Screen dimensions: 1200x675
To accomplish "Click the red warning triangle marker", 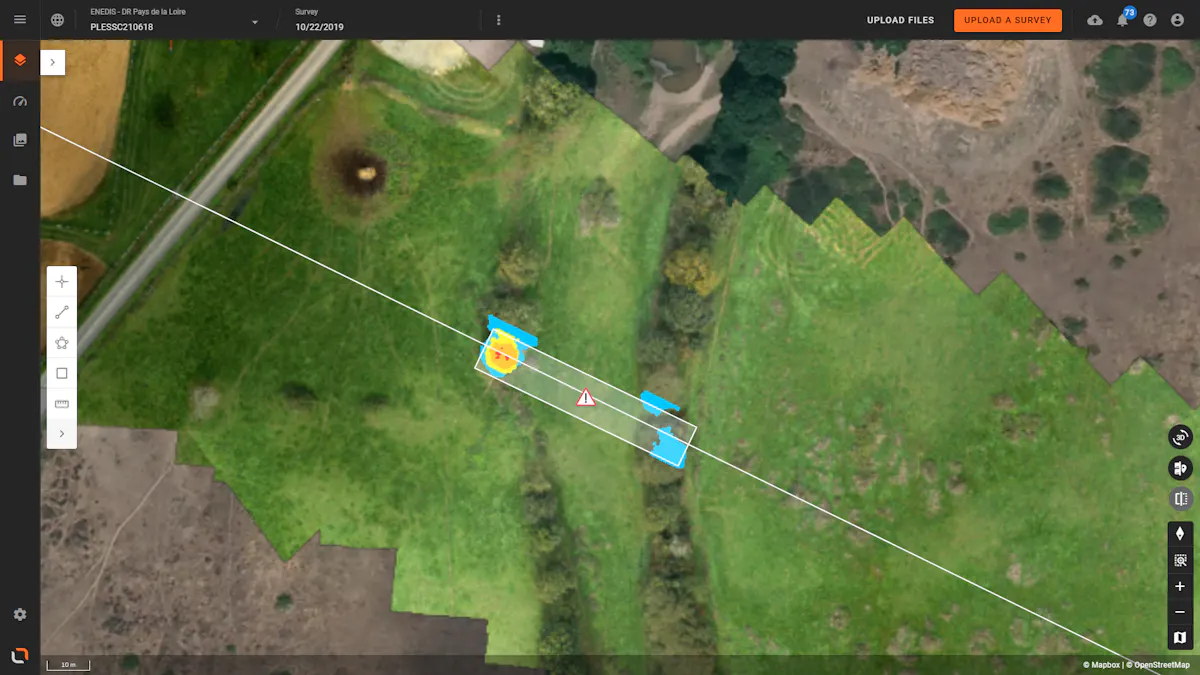I will pos(586,398).
